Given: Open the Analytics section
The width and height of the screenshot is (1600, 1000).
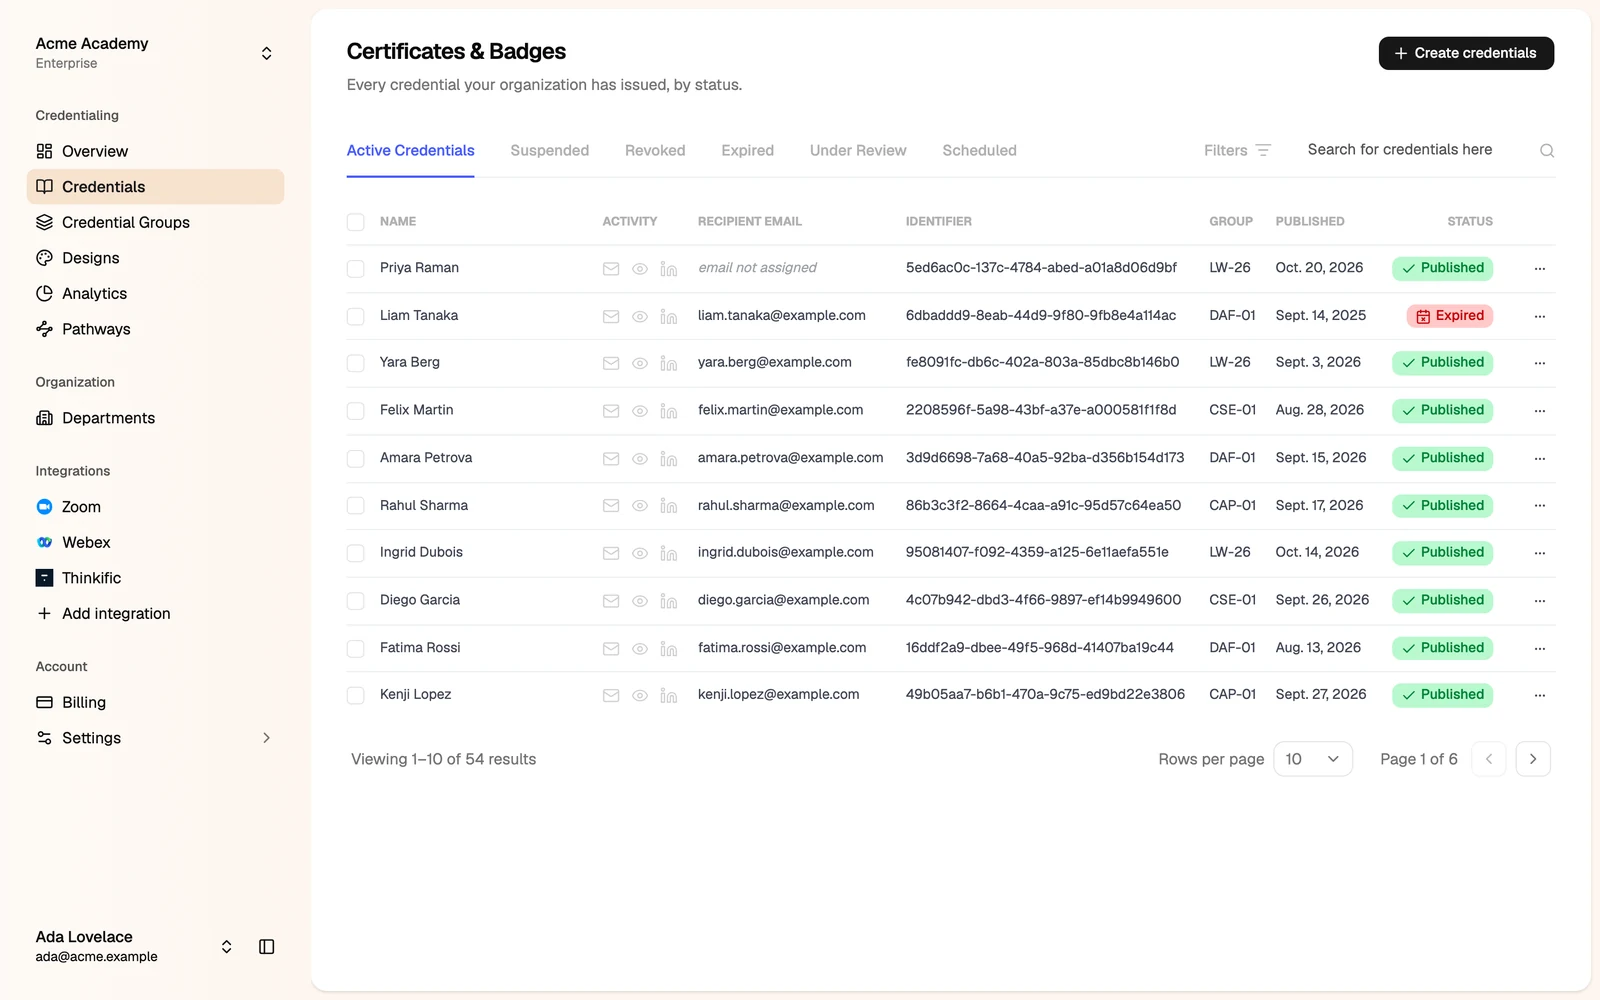Looking at the screenshot, I should pos(156,294).
